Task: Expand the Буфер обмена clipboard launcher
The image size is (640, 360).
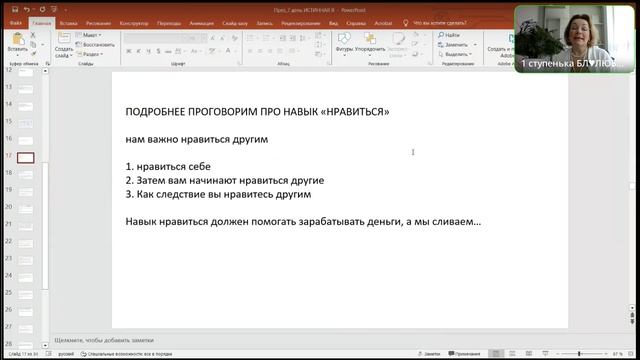Action: point(47,64)
